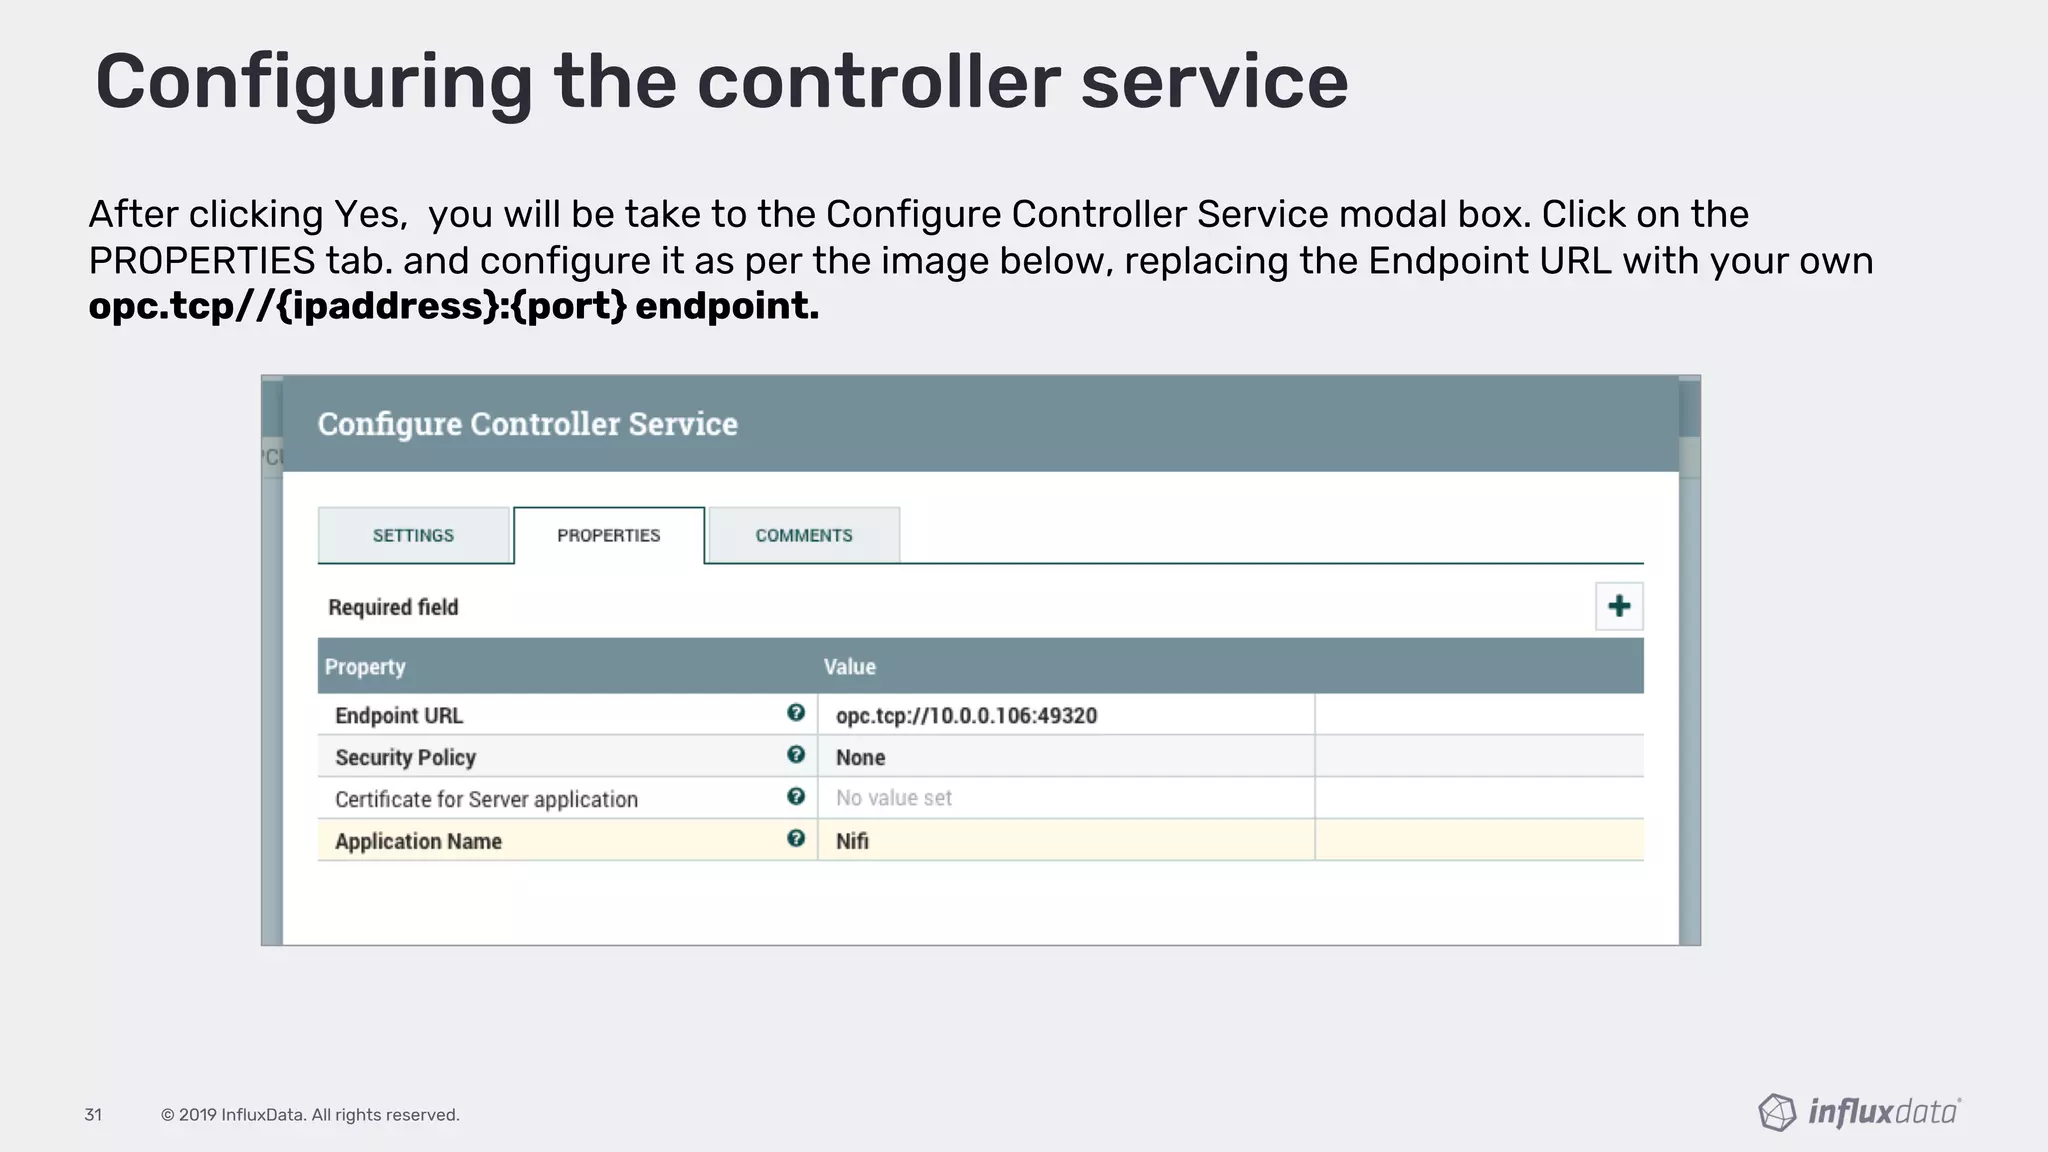Viewport: 2048px width, 1152px height.
Task: Click the plus icon to add a property
Action: click(1619, 606)
